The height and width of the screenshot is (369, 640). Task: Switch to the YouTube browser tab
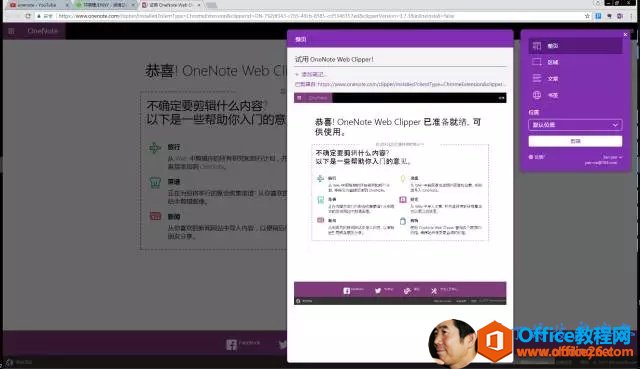pos(38,5)
